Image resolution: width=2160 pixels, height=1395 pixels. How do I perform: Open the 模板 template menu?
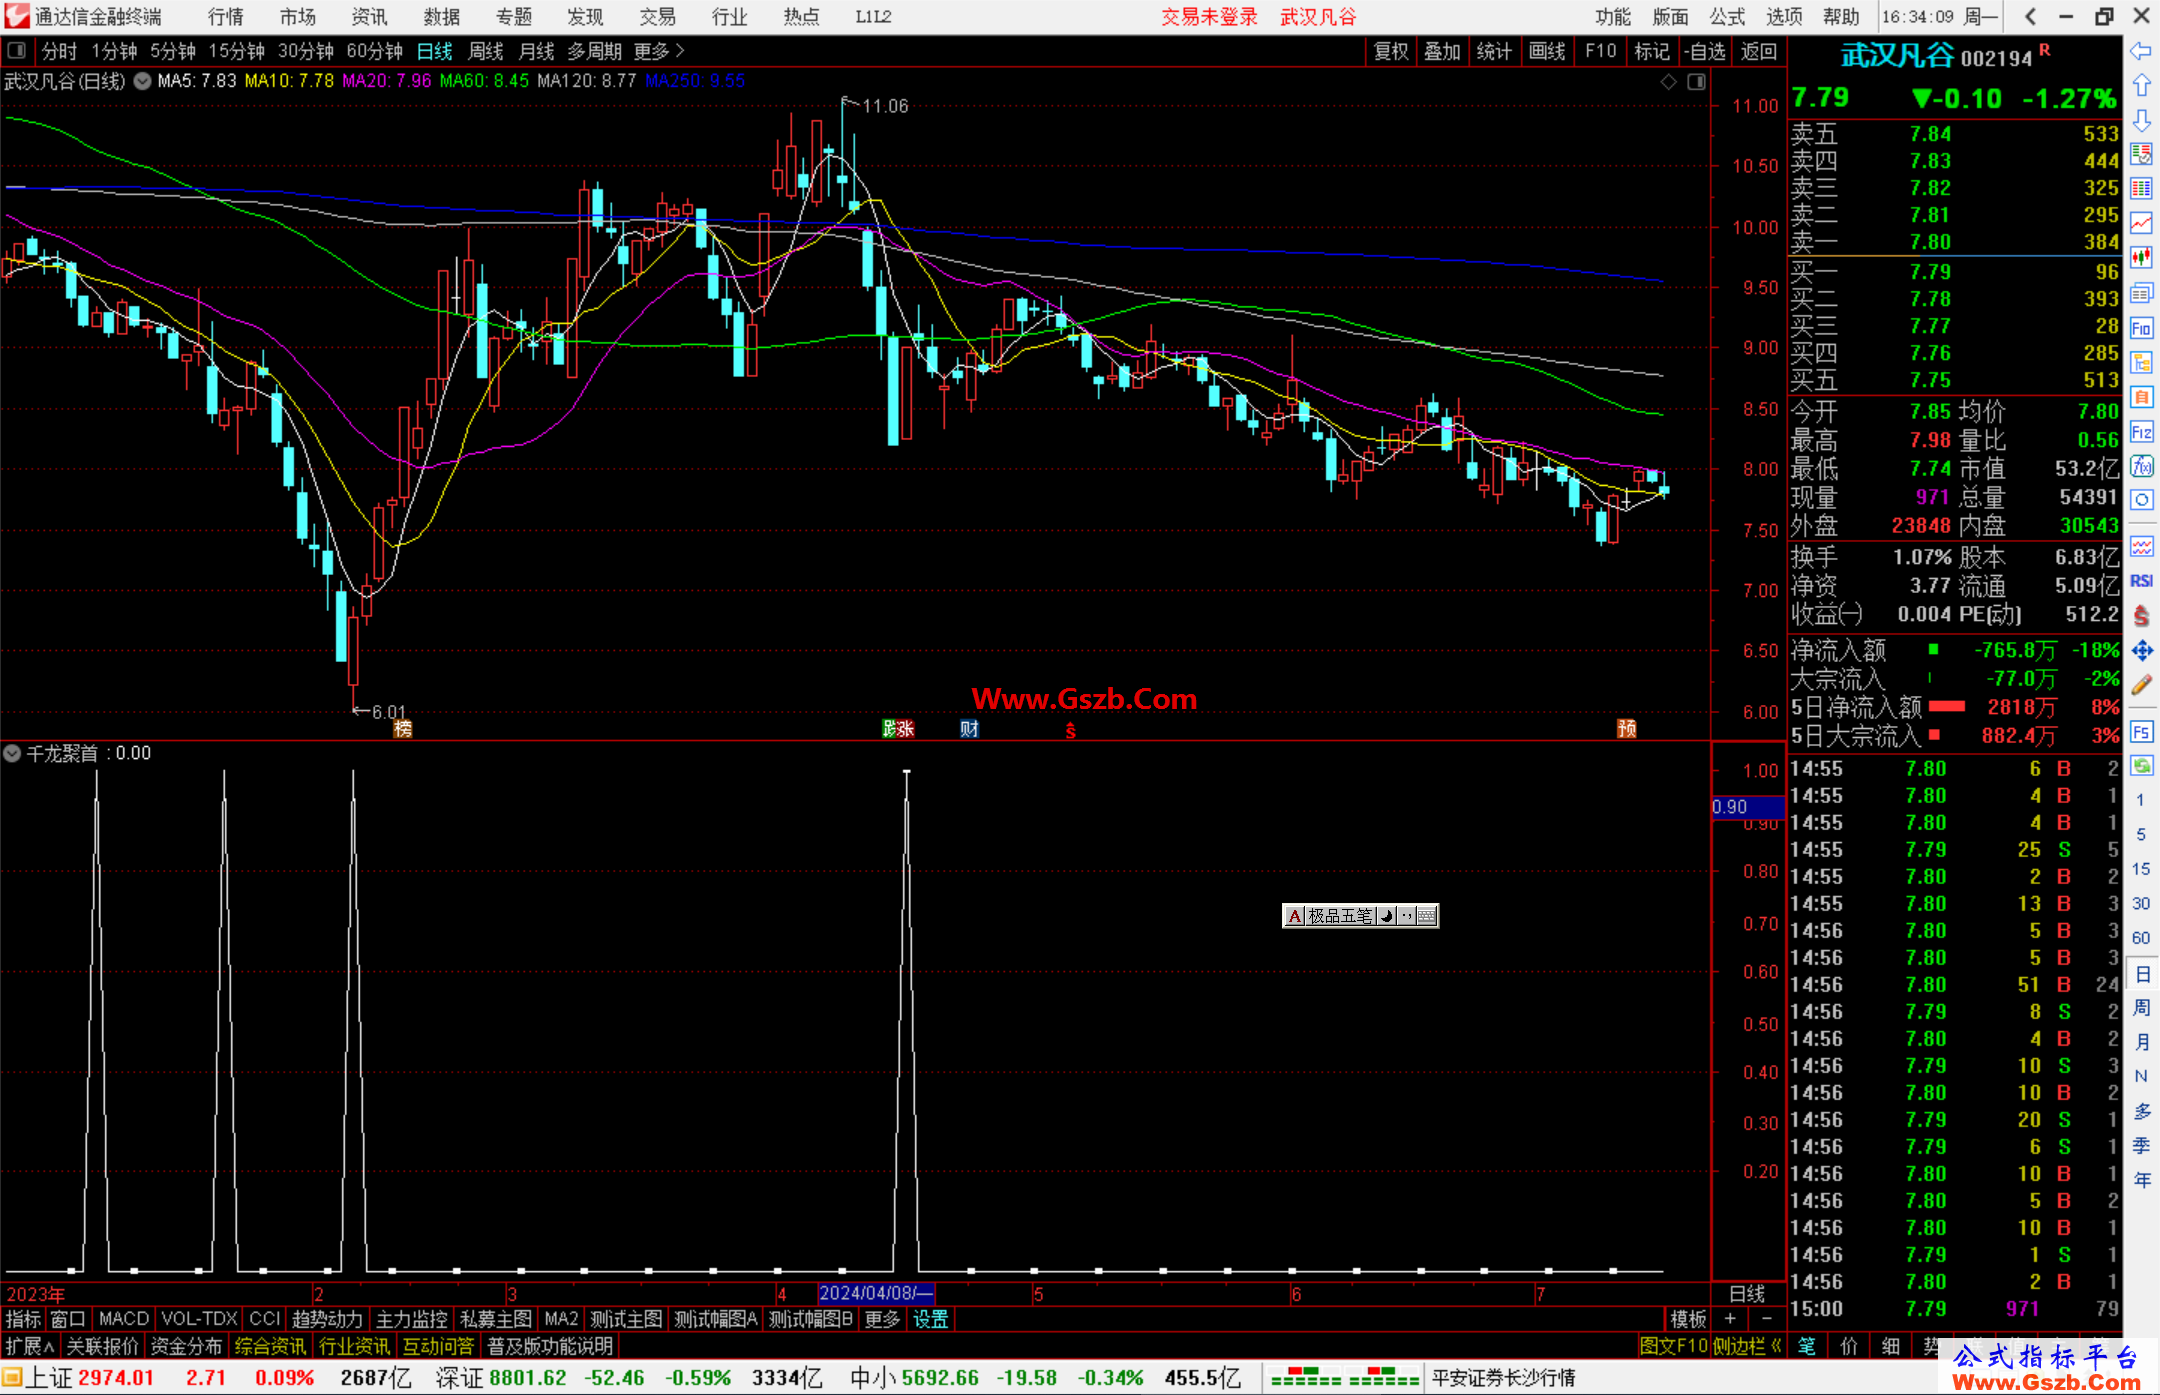point(1688,1319)
